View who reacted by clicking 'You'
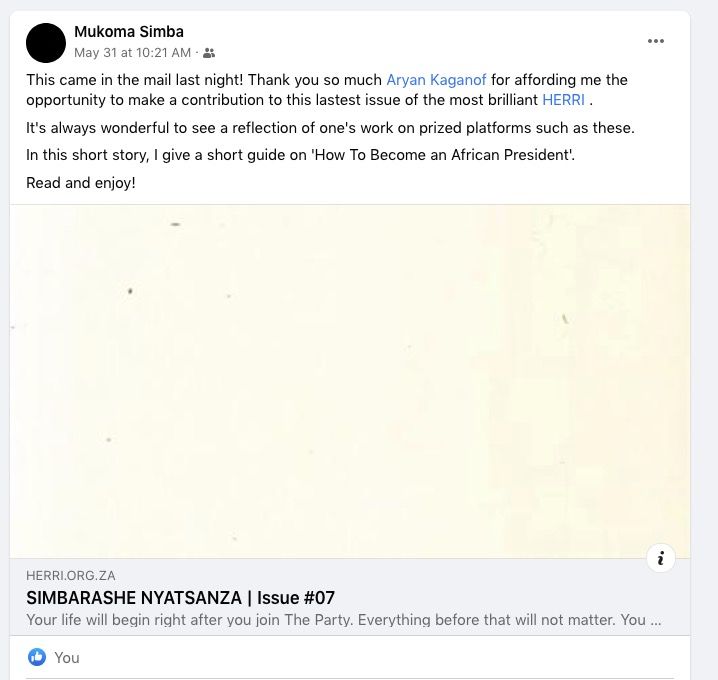Screen dimensions: 718x680 67,657
